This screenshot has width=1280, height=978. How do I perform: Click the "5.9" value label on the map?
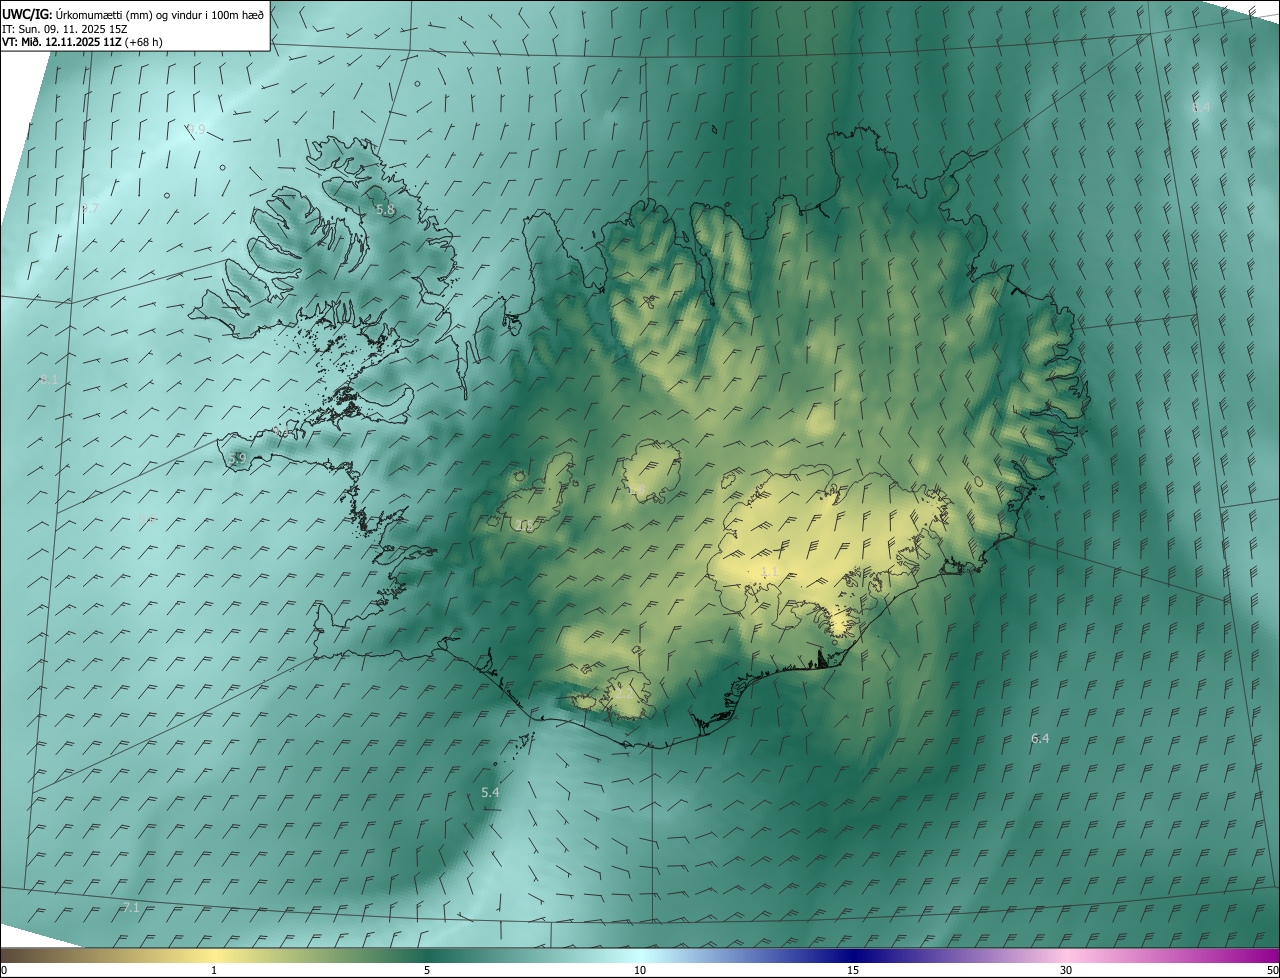237,458
